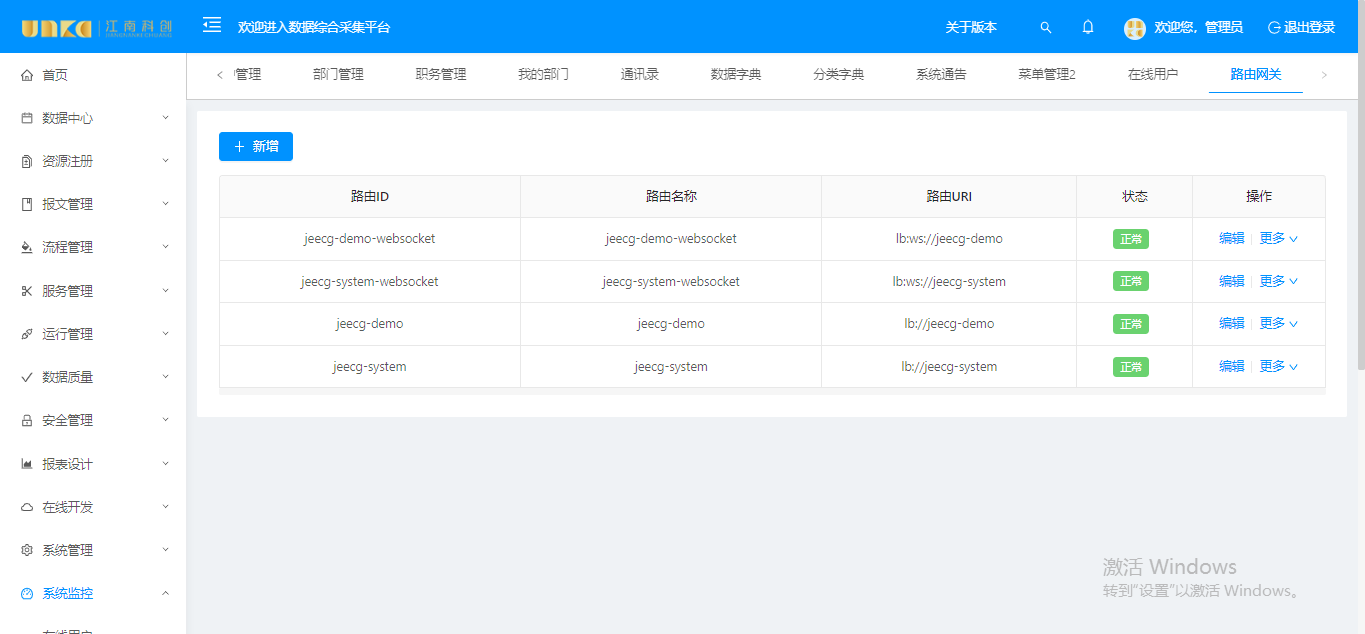Click the home icon beside 首页

click(27, 75)
